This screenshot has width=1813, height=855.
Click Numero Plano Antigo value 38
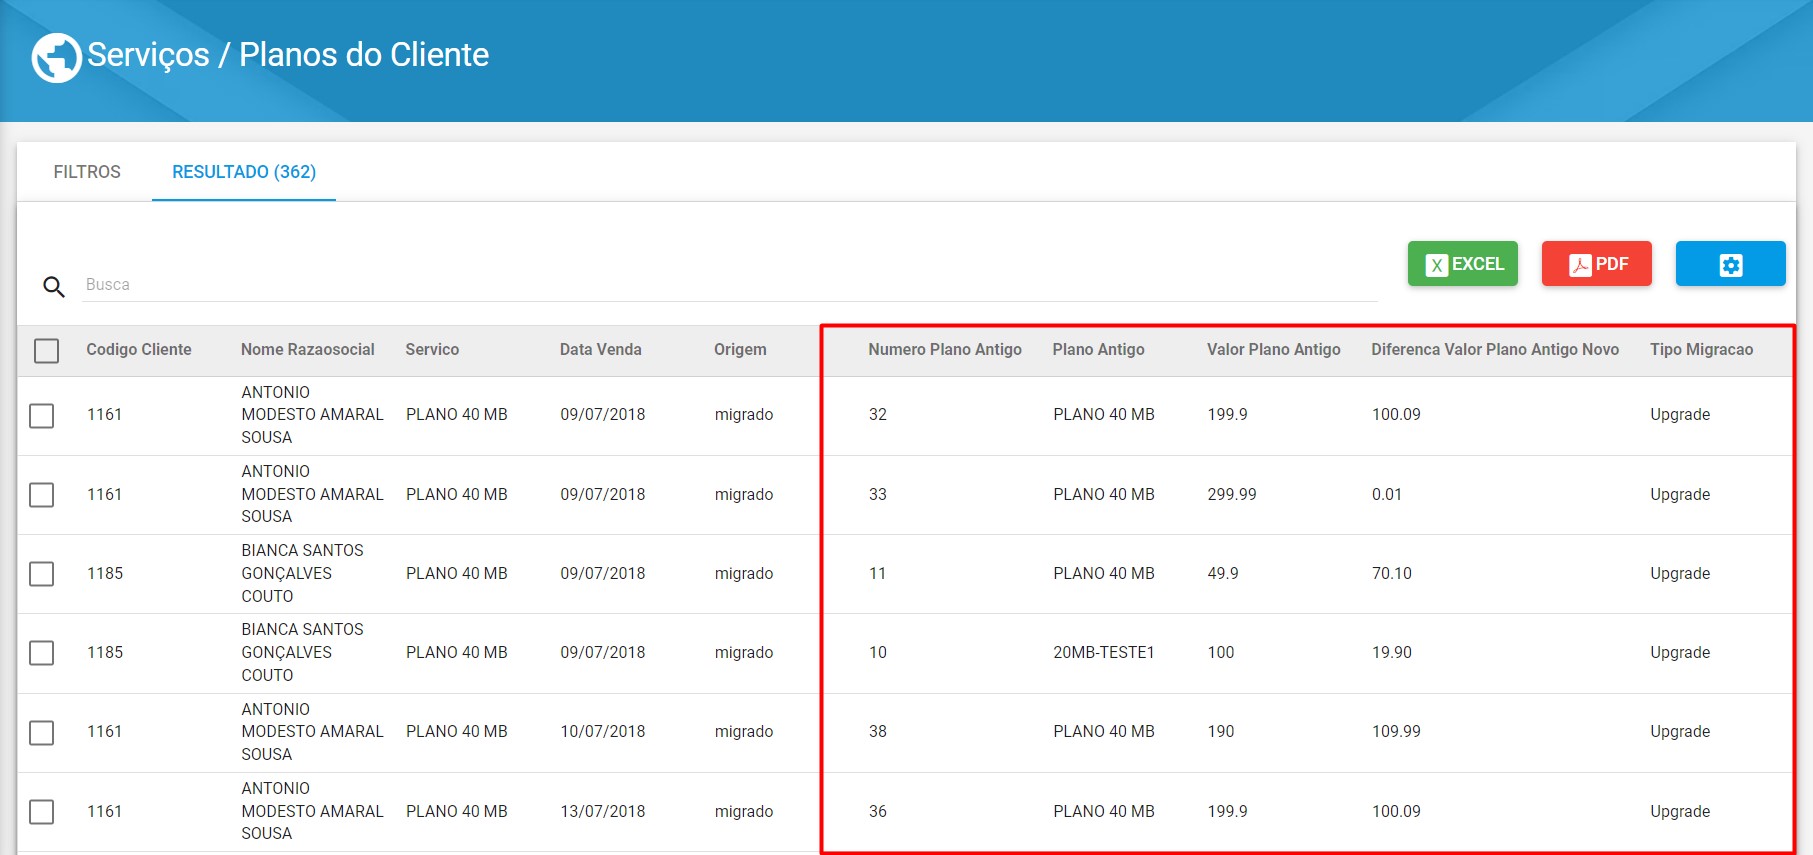point(878,732)
